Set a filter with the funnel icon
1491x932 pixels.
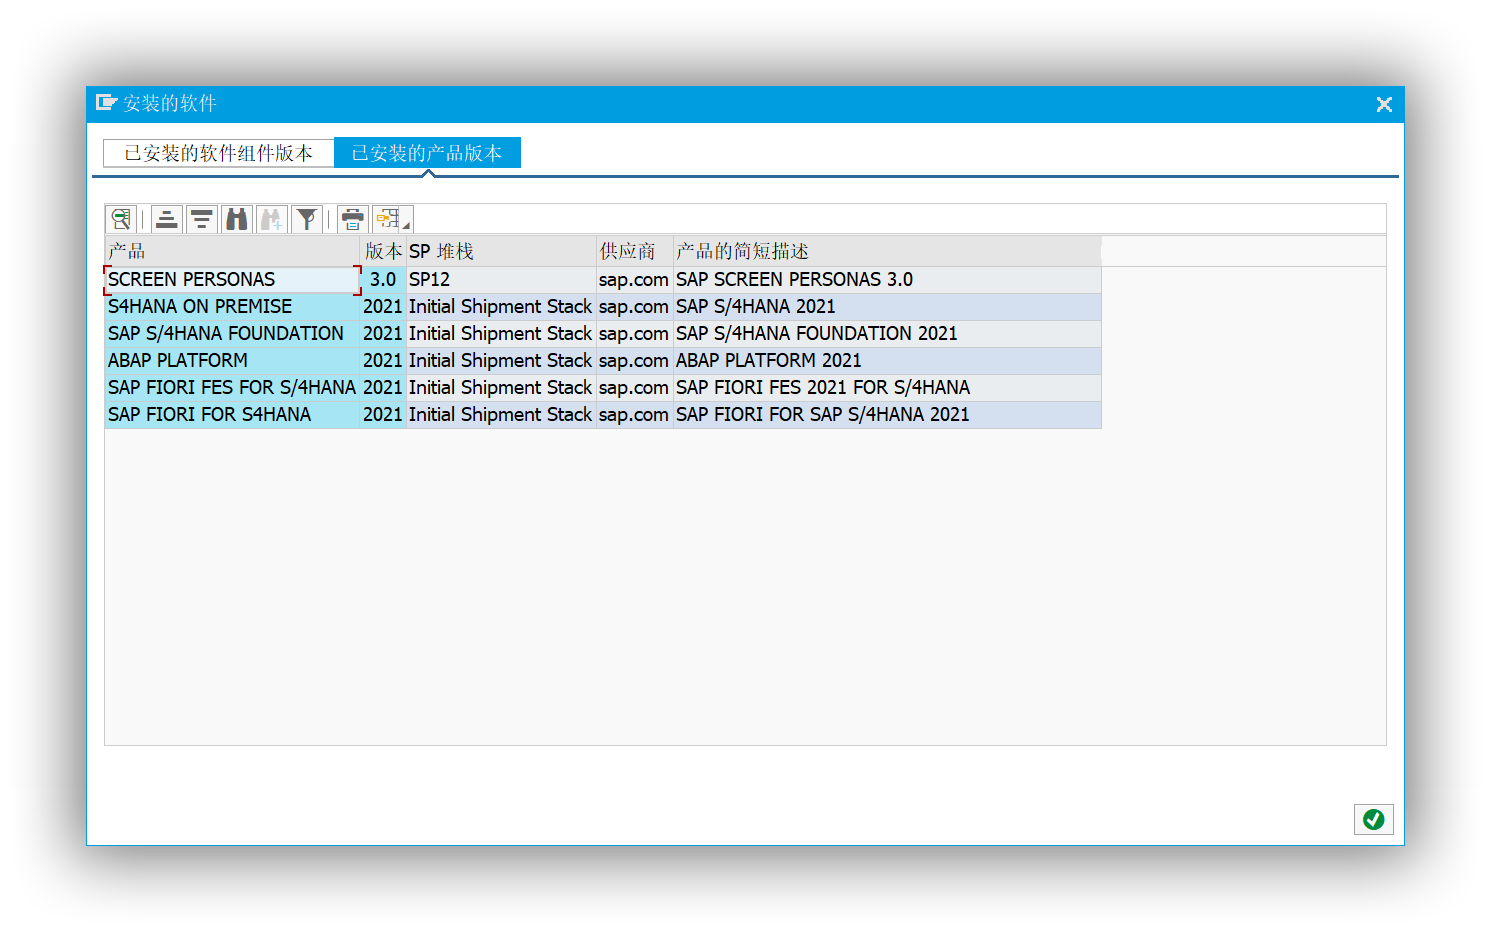pos(307,219)
